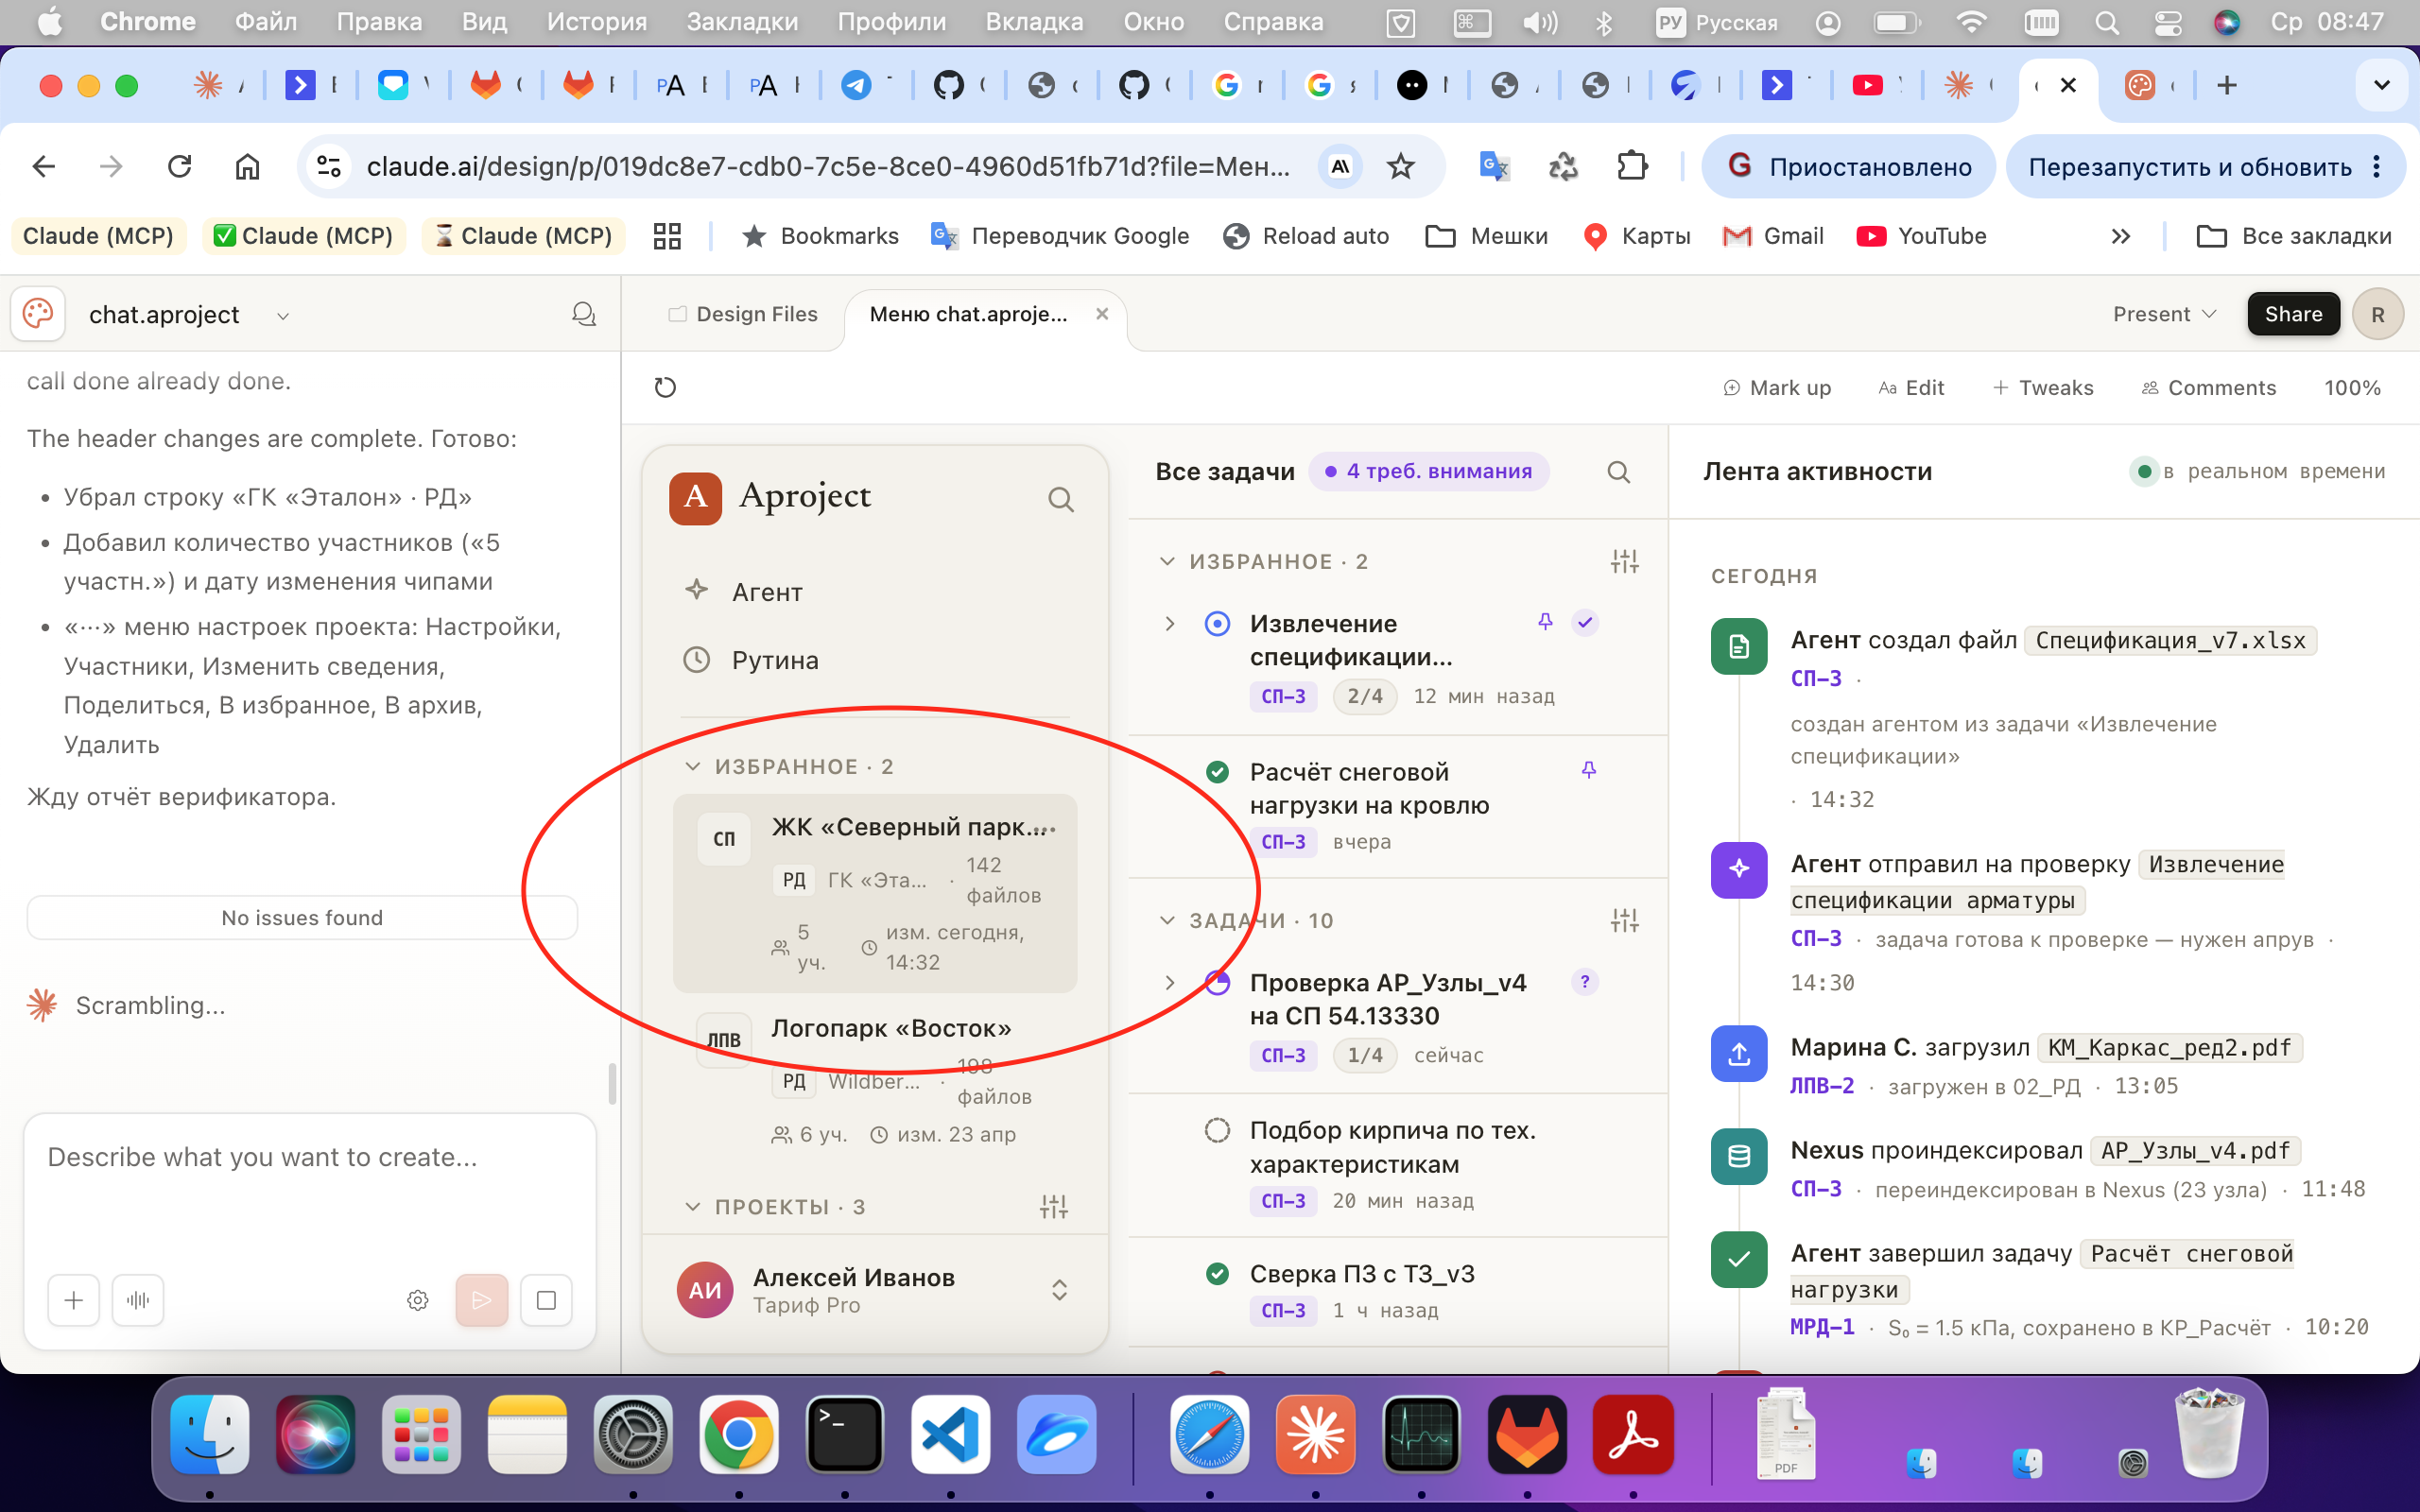
Task: Click the 100% zoom level control
Action: pyautogui.click(x=2352, y=388)
